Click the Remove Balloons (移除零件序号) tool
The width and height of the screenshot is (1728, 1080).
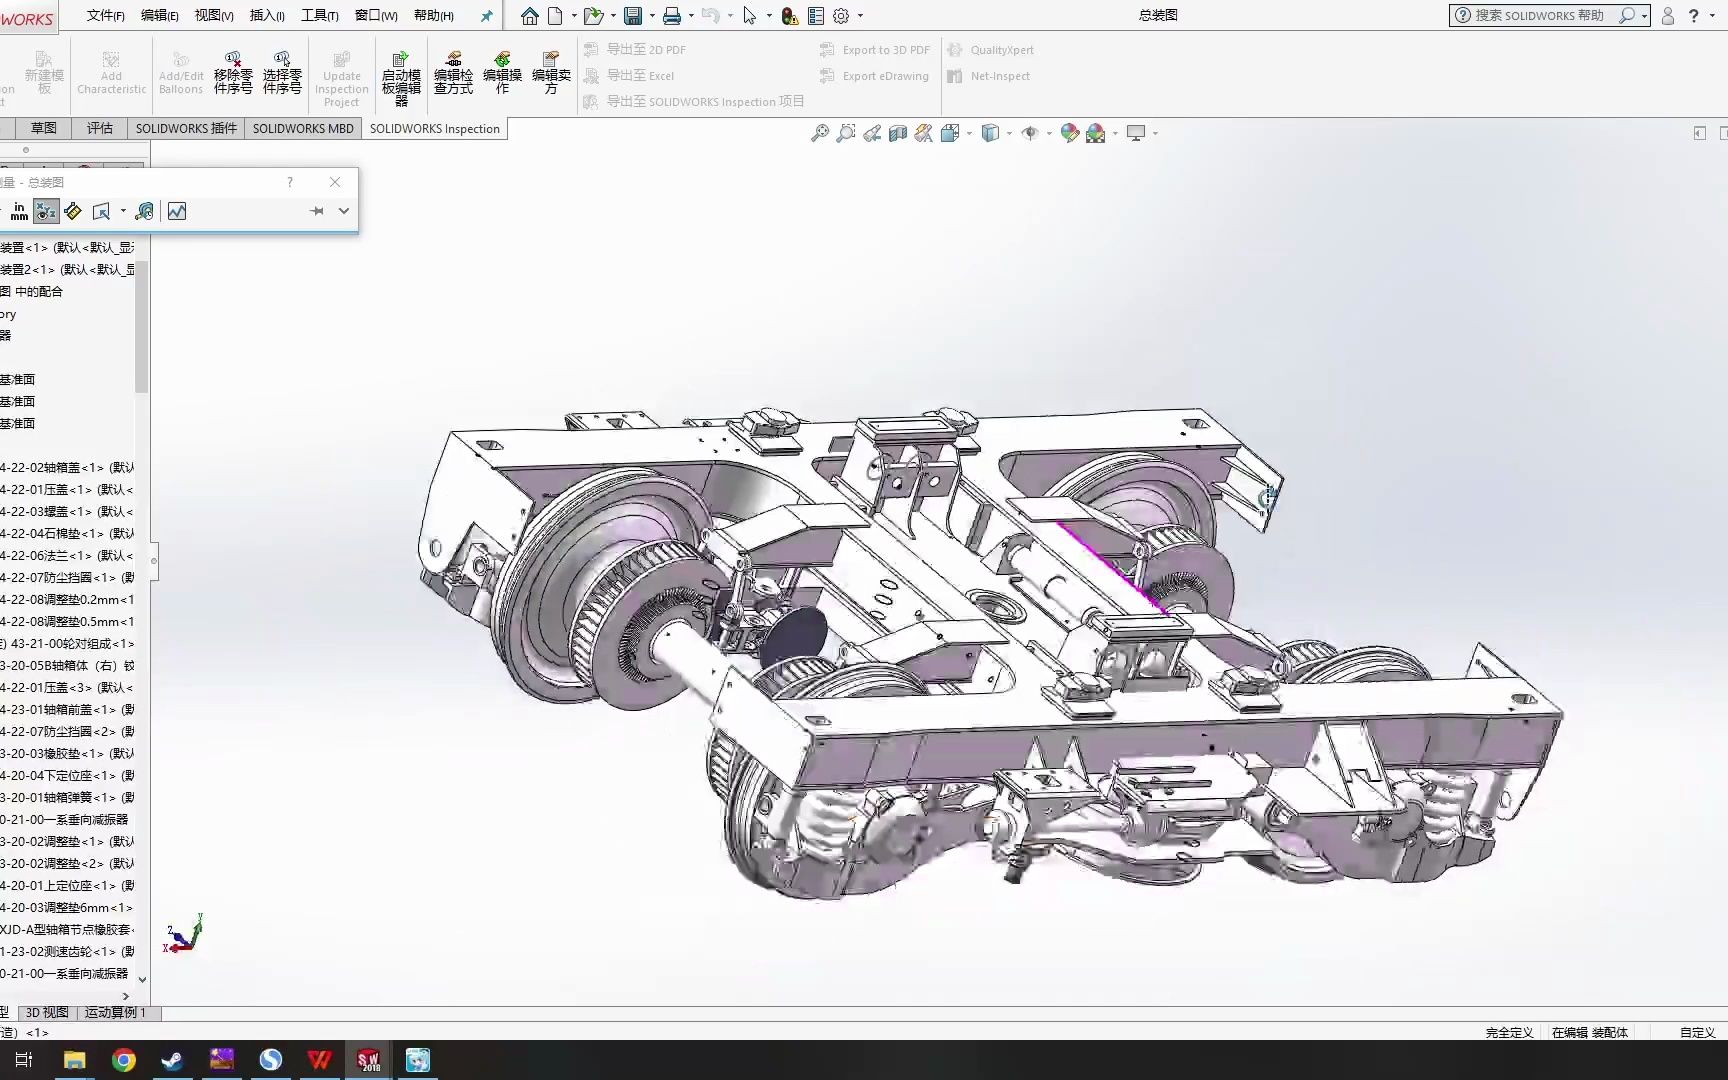click(x=232, y=73)
